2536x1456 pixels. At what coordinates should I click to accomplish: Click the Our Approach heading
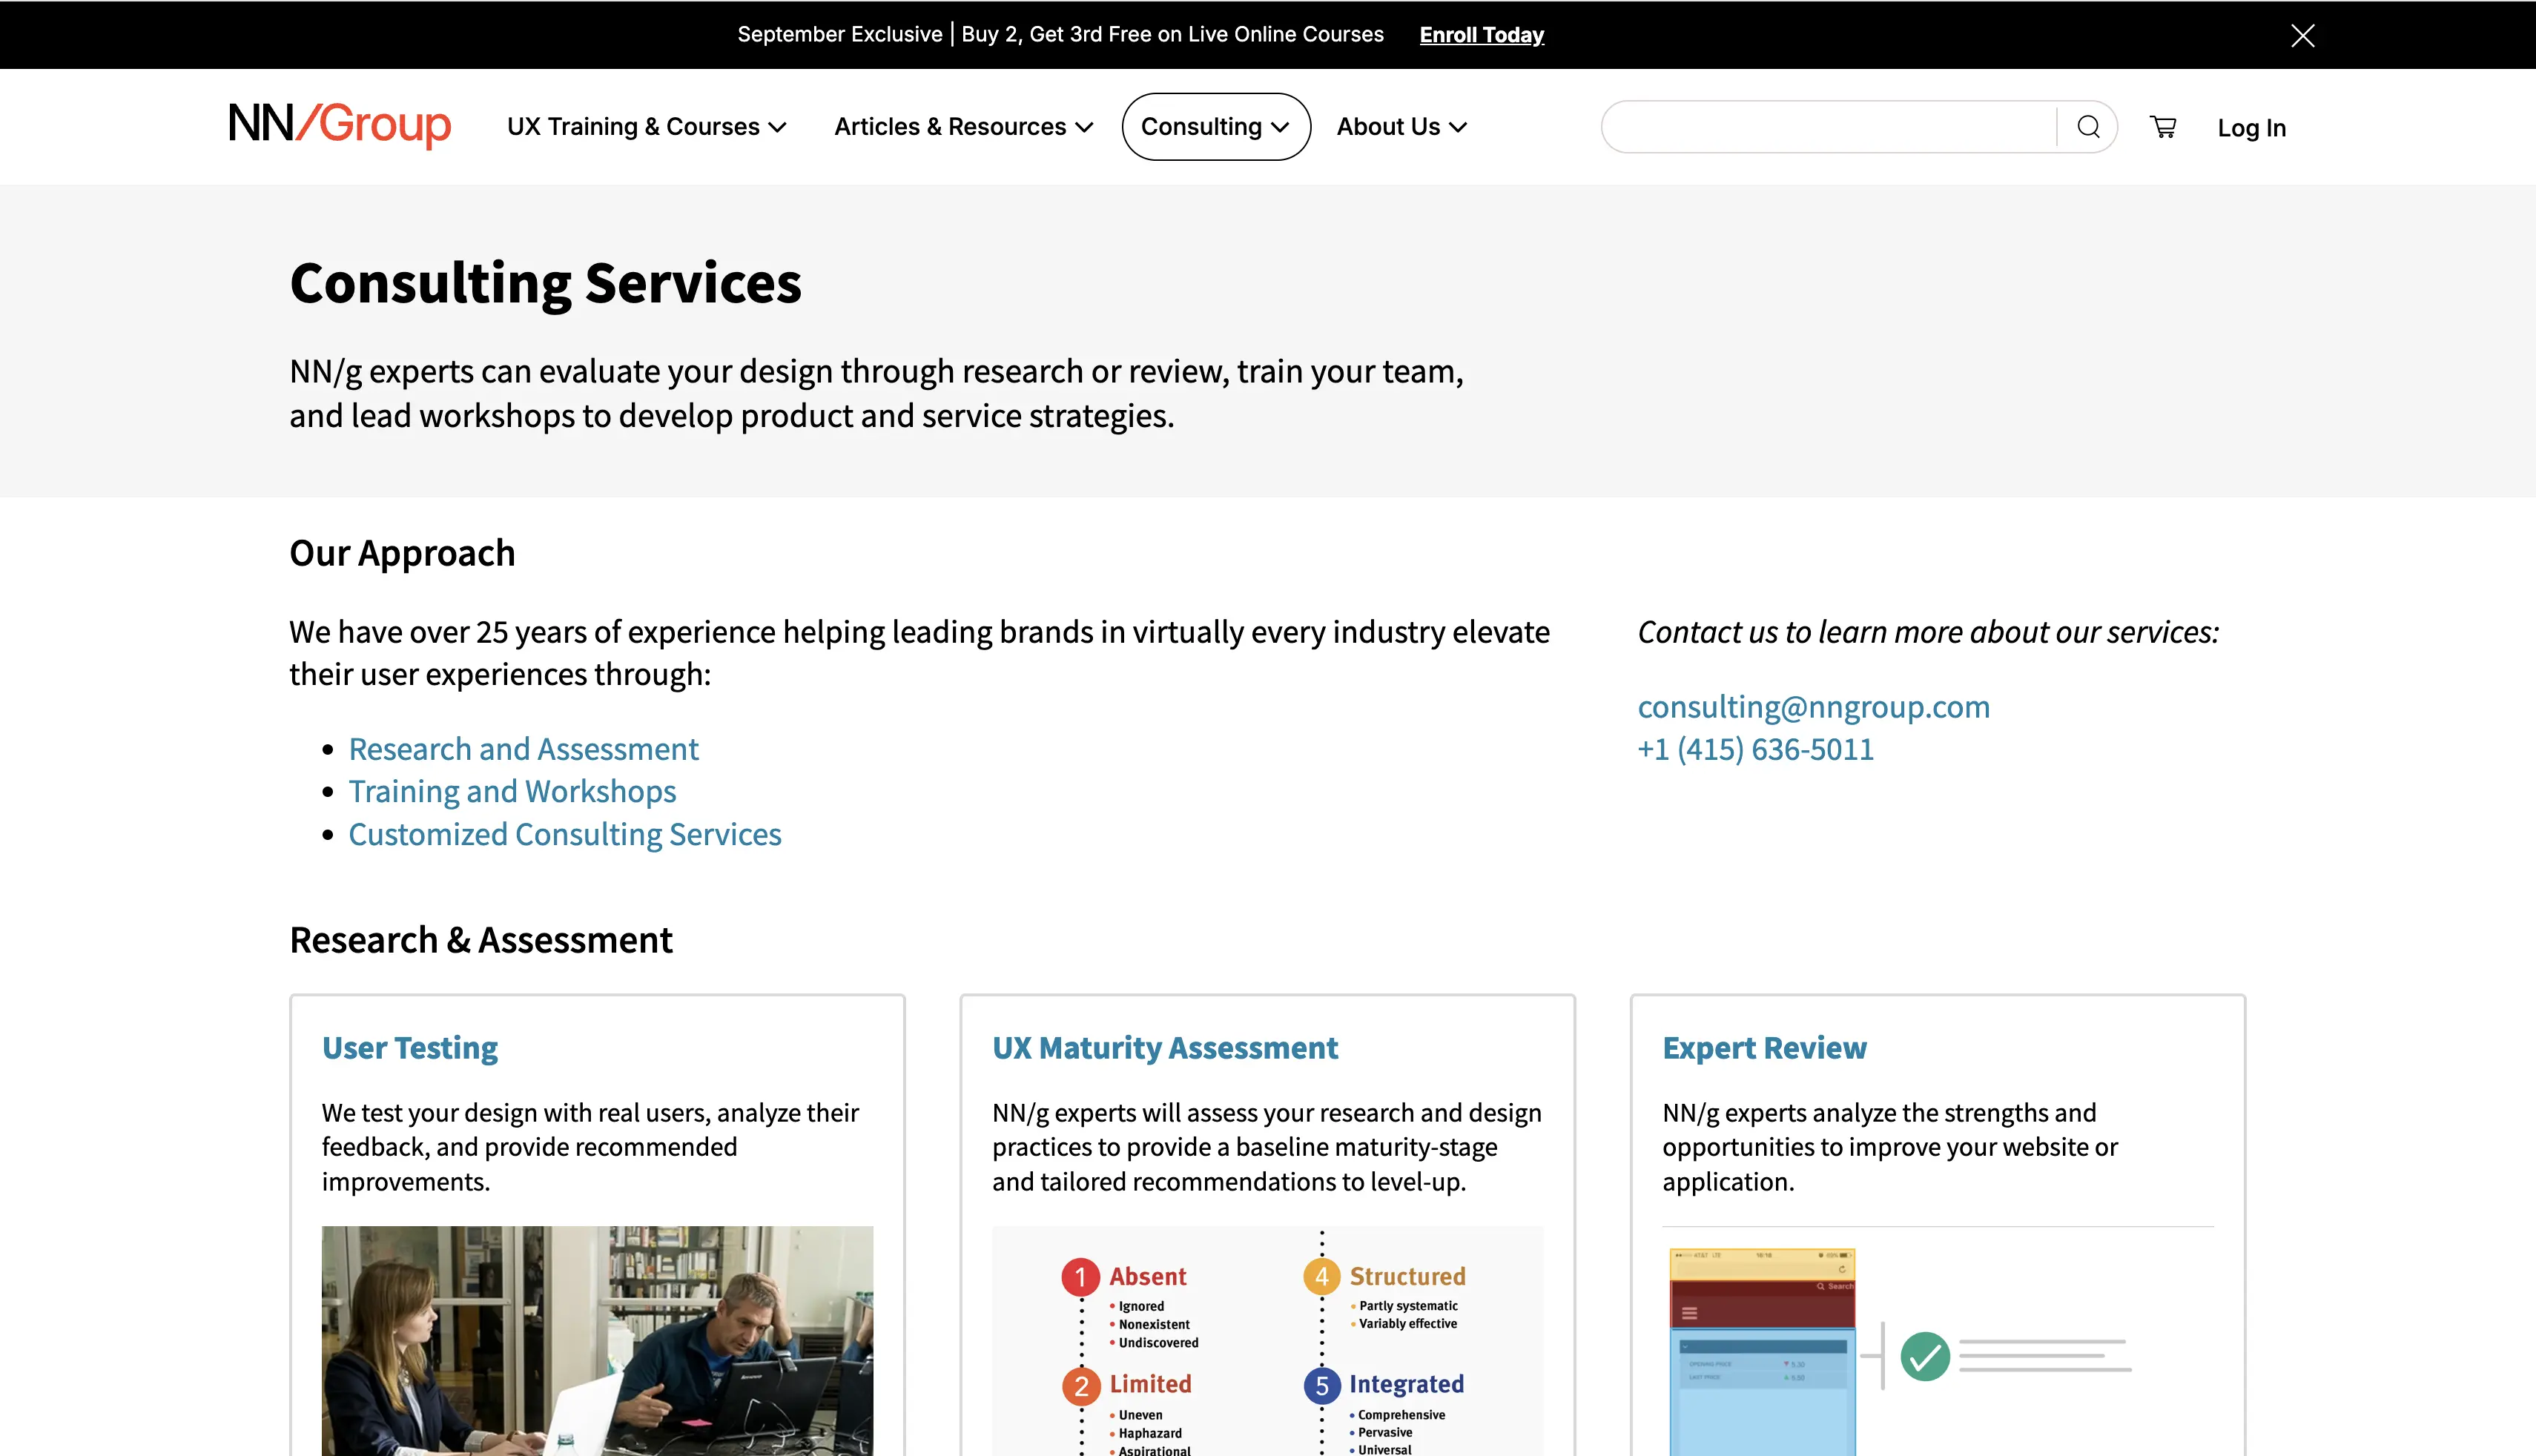pyautogui.click(x=402, y=553)
